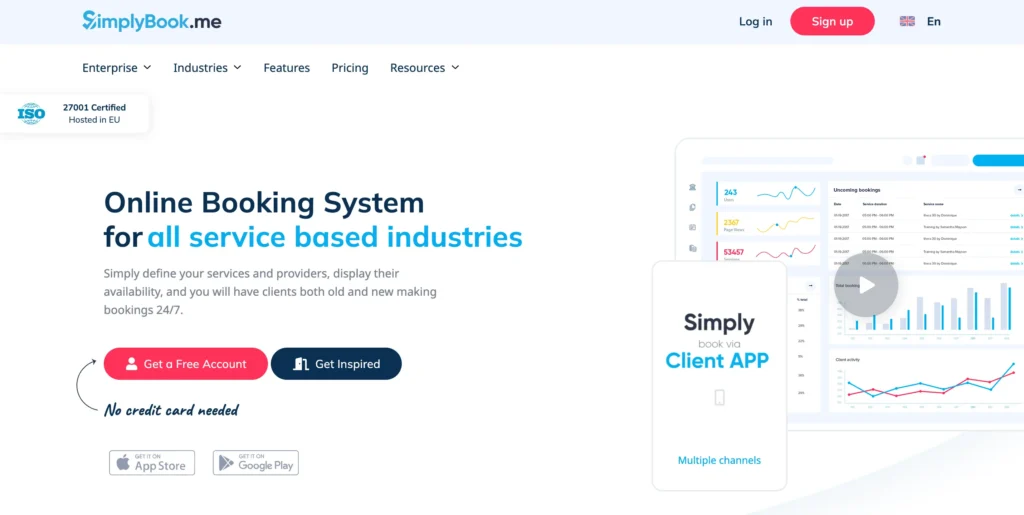Screen dimensions: 1024x515
Task: Click the phone icon on the Client APP card
Action: pyautogui.click(x=719, y=397)
